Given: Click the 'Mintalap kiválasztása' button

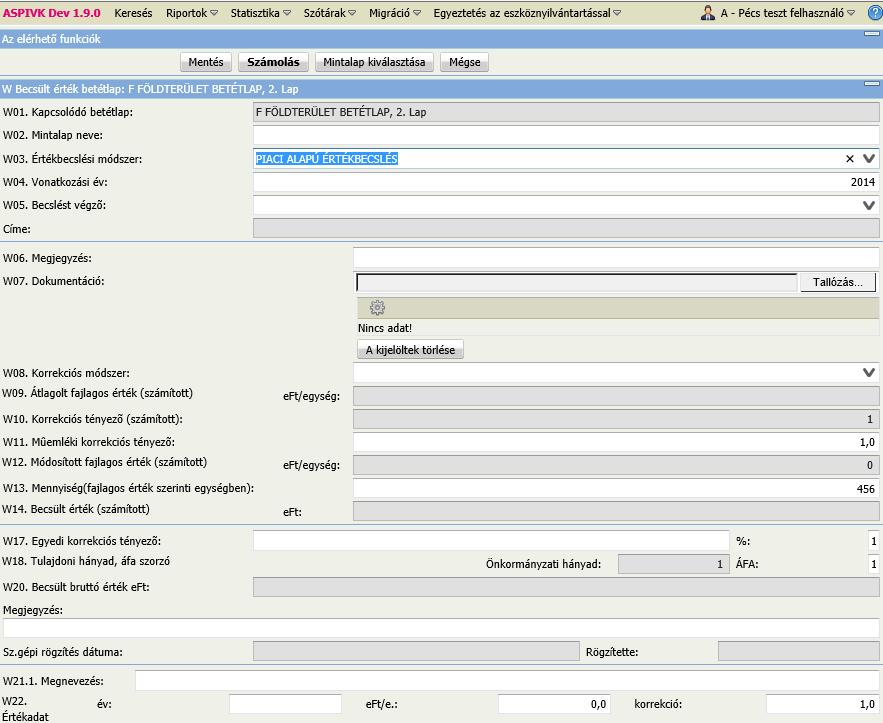Looking at the screenshot, I should [374, 62].
